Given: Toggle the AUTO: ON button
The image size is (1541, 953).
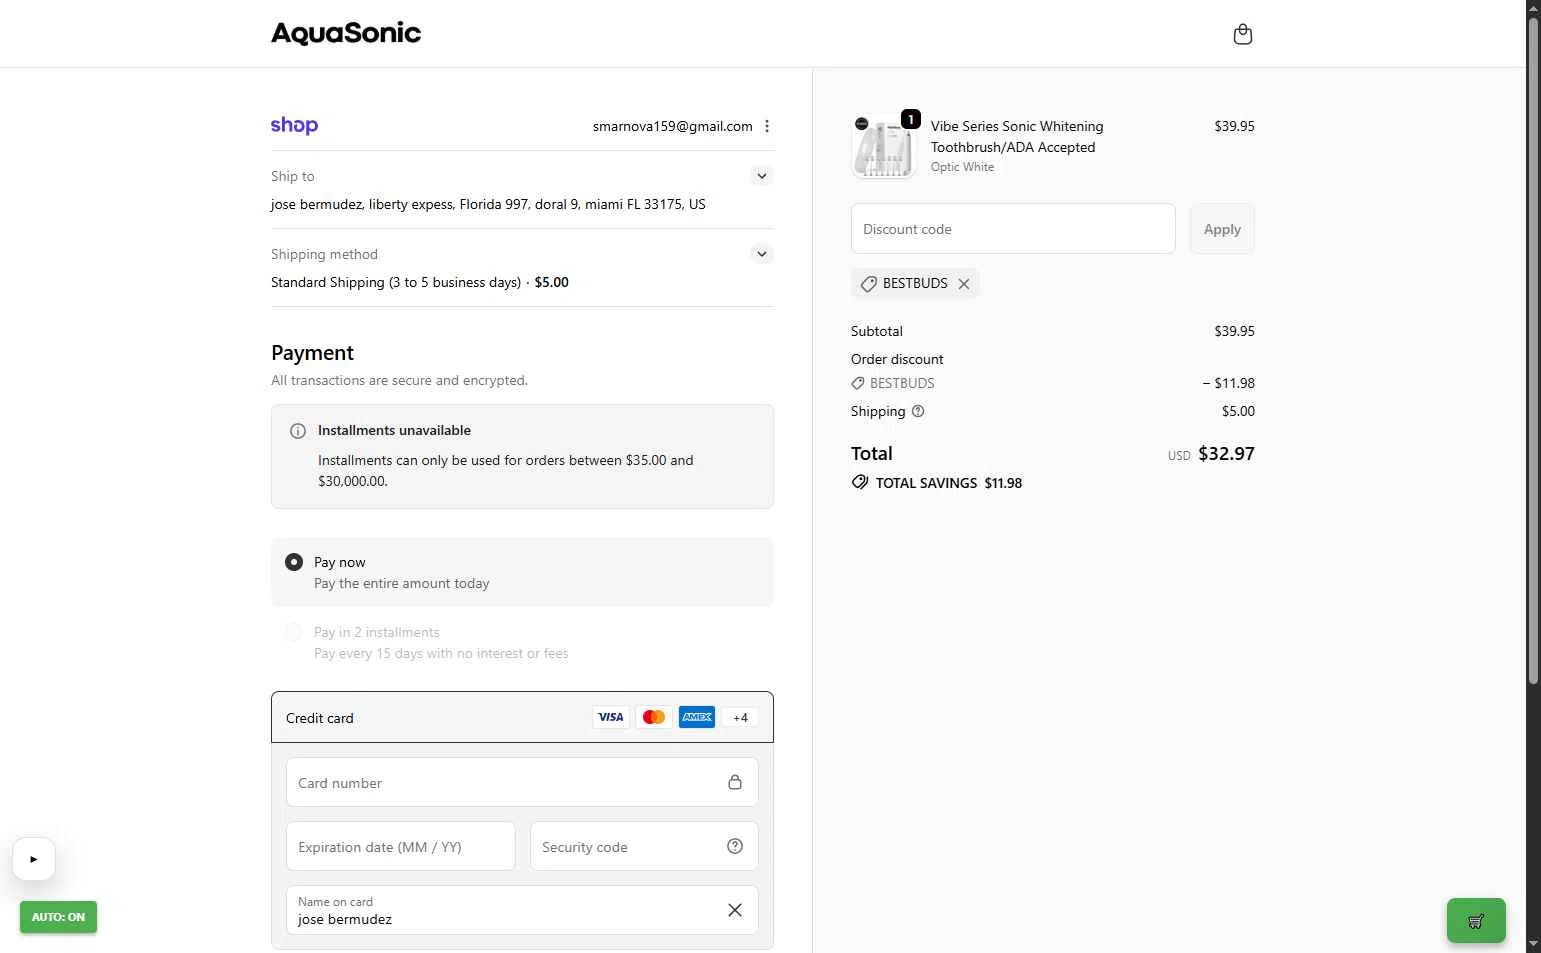Looking at the screenshot, I should coord(58,917).
